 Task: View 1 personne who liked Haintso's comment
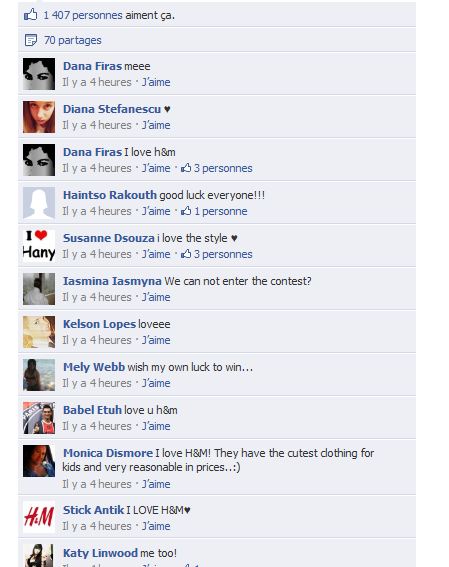(x=221, y=211)
